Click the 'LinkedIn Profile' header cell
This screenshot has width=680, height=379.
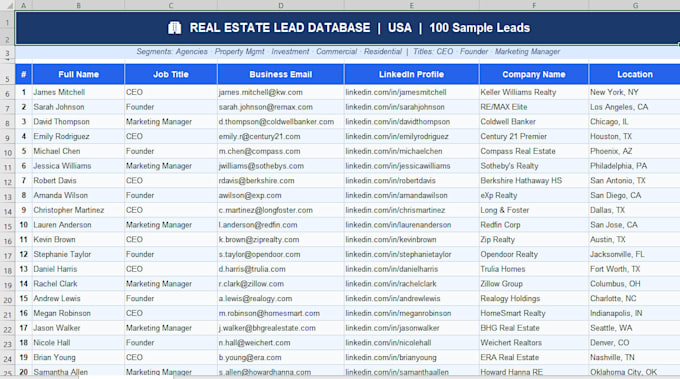click(x=412, y=74)
